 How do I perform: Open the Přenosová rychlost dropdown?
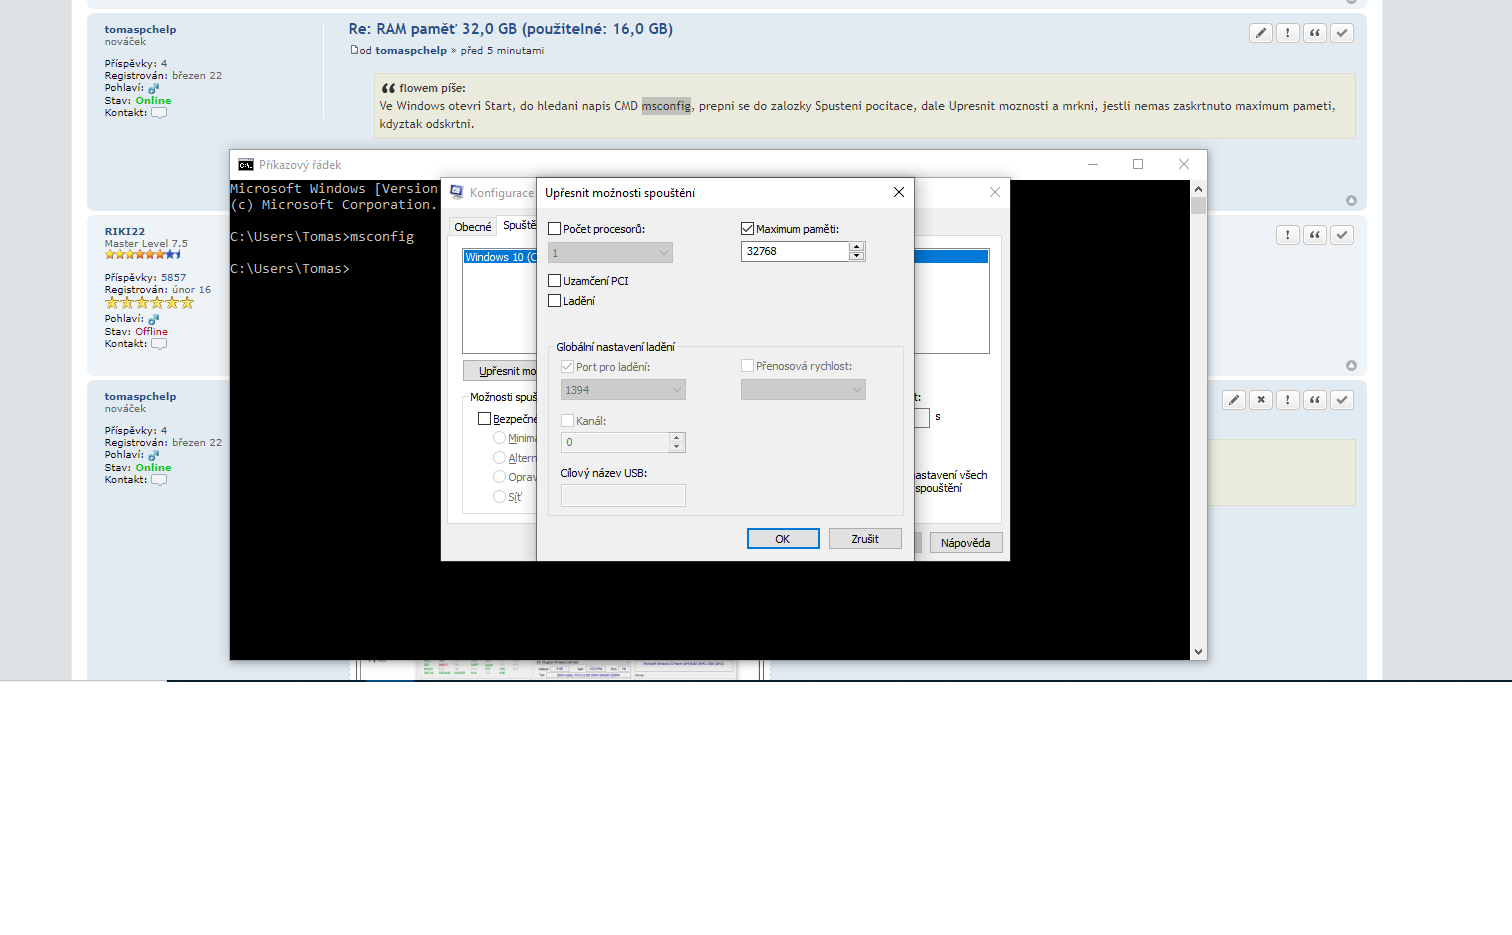(x=803, y=390)
